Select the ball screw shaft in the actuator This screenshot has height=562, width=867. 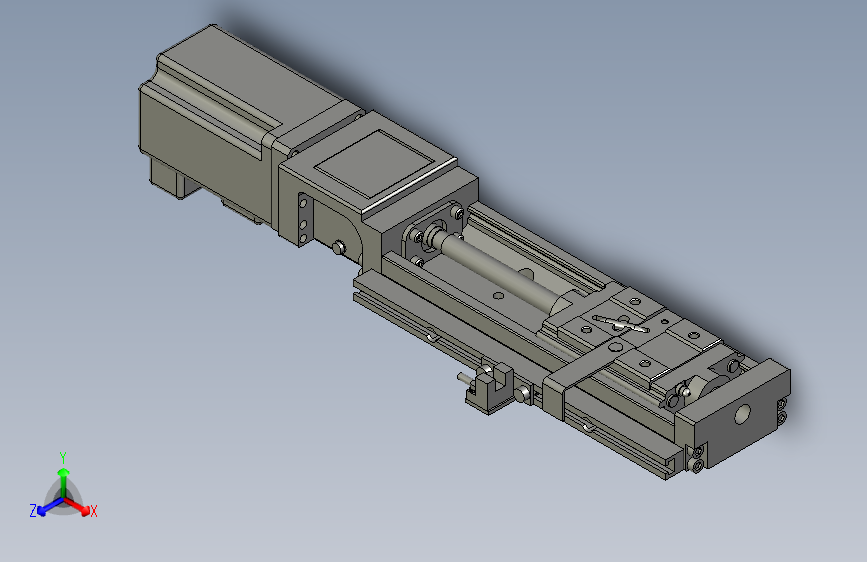(x=498, y=269)
